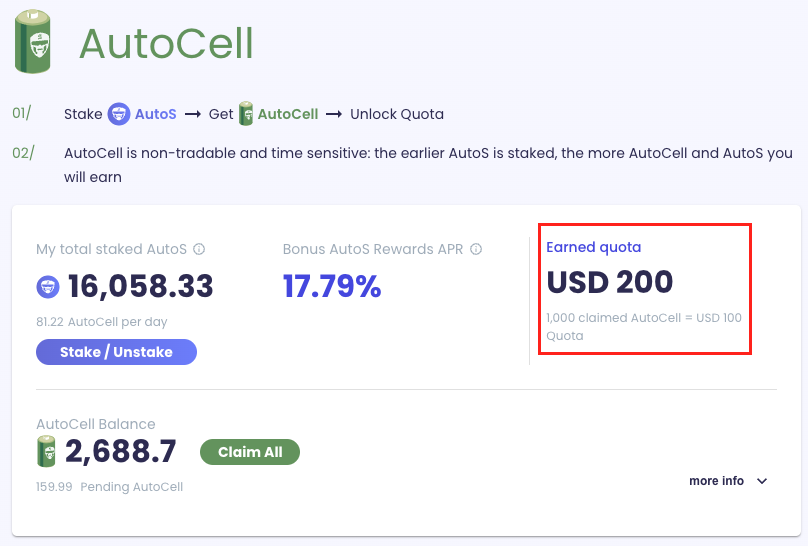This screenshot has height=546, width=808.
Task: Click the Earned quota label
Action: coord(593,247)
